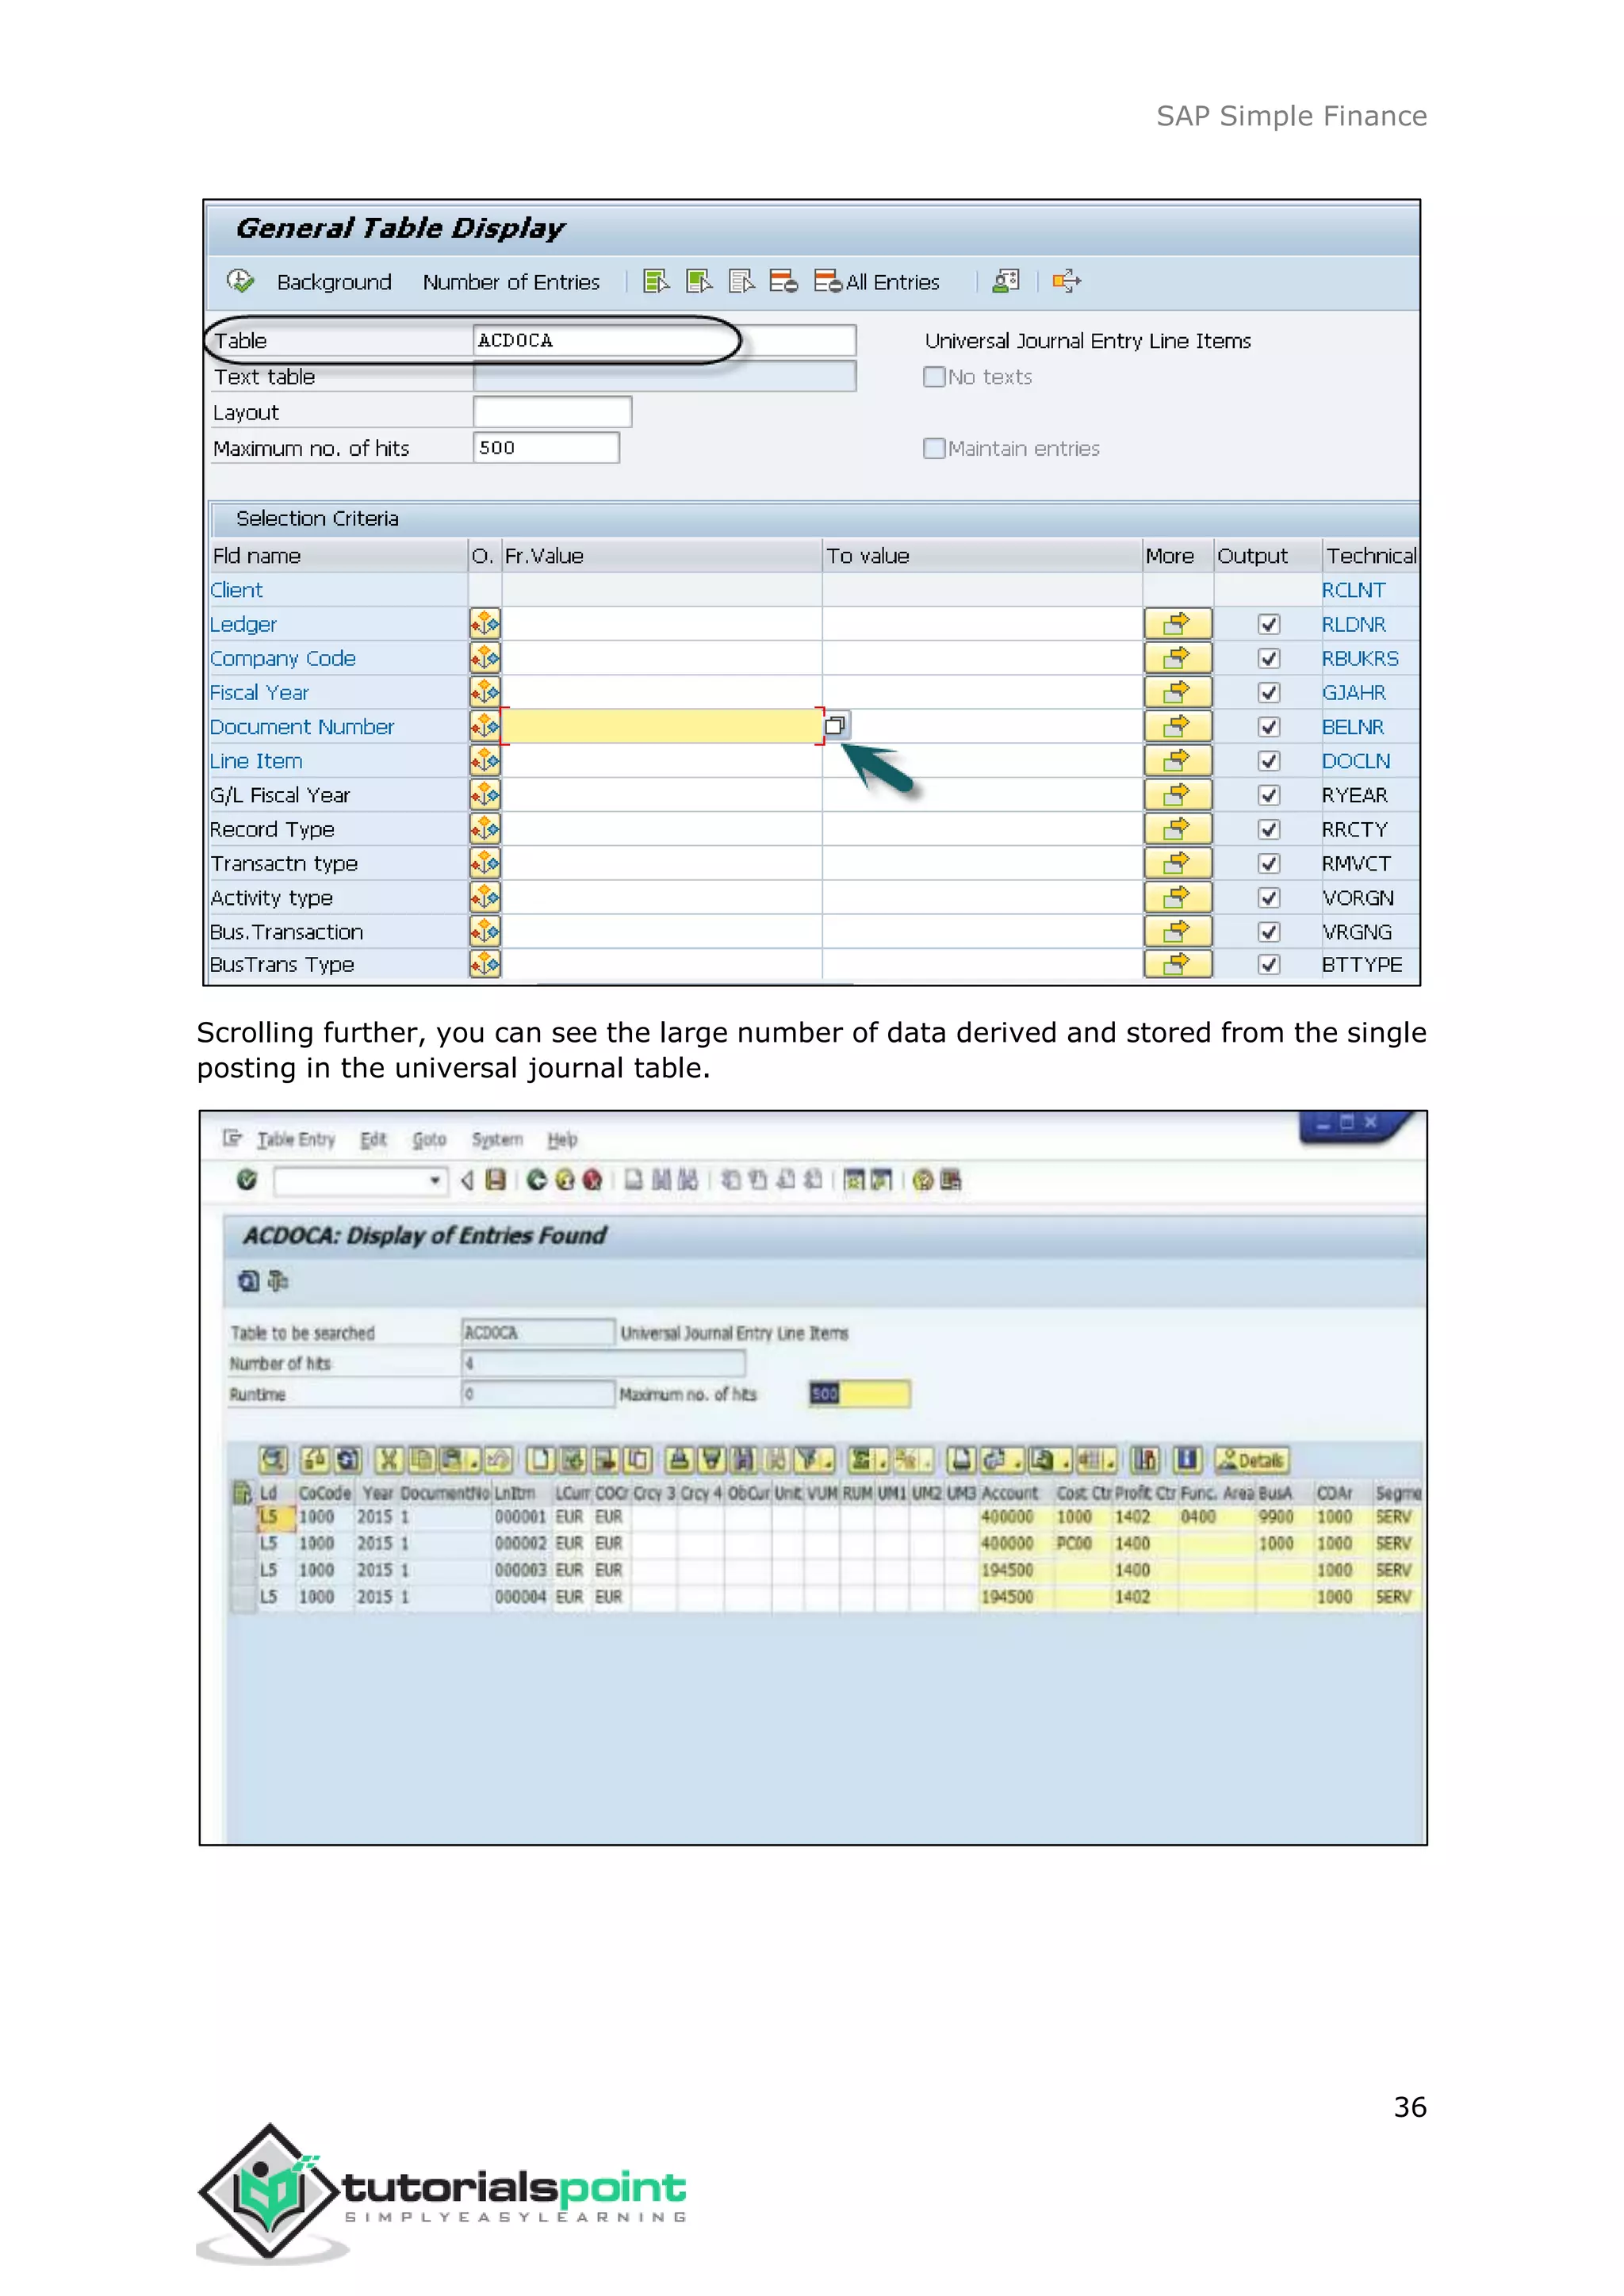Click multiple selection arrow for Document Number

coord(1178,726)
